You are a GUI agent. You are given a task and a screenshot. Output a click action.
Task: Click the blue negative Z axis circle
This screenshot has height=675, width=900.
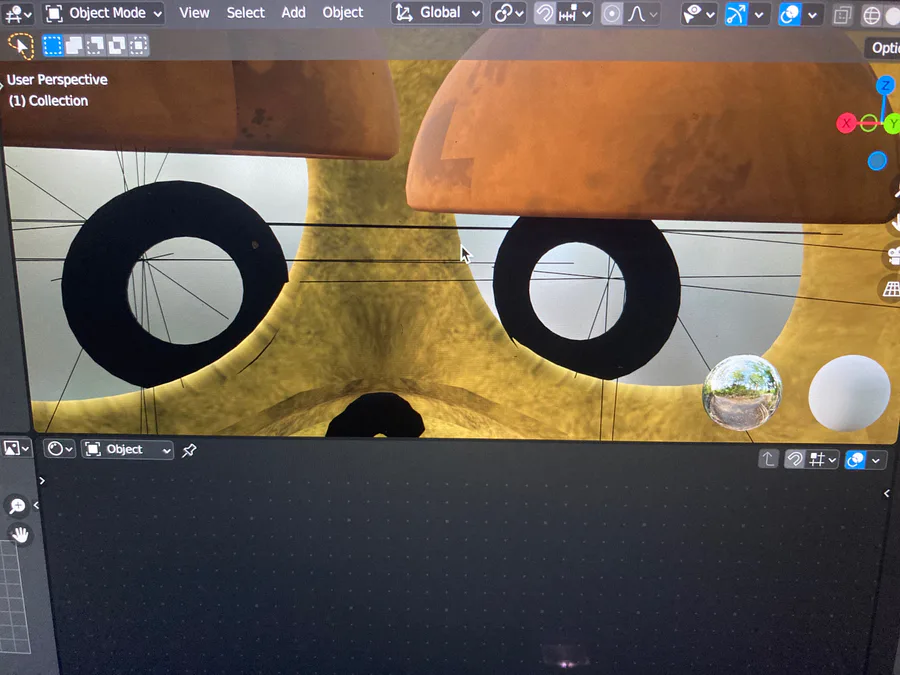click(877, 161)
